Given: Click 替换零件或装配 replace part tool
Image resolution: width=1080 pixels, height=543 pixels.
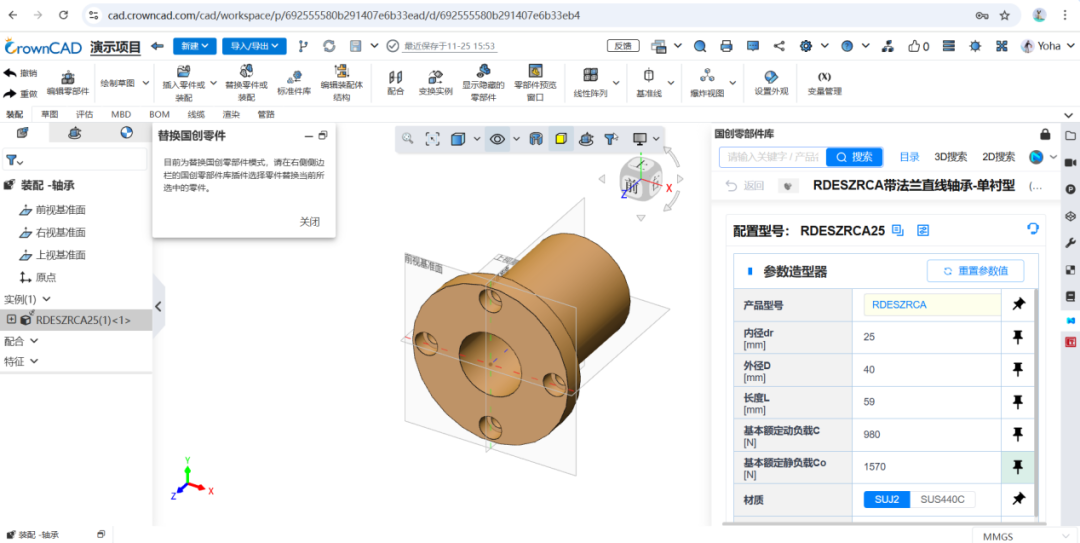Looking at the screenshot, I should tap(246, 83).
